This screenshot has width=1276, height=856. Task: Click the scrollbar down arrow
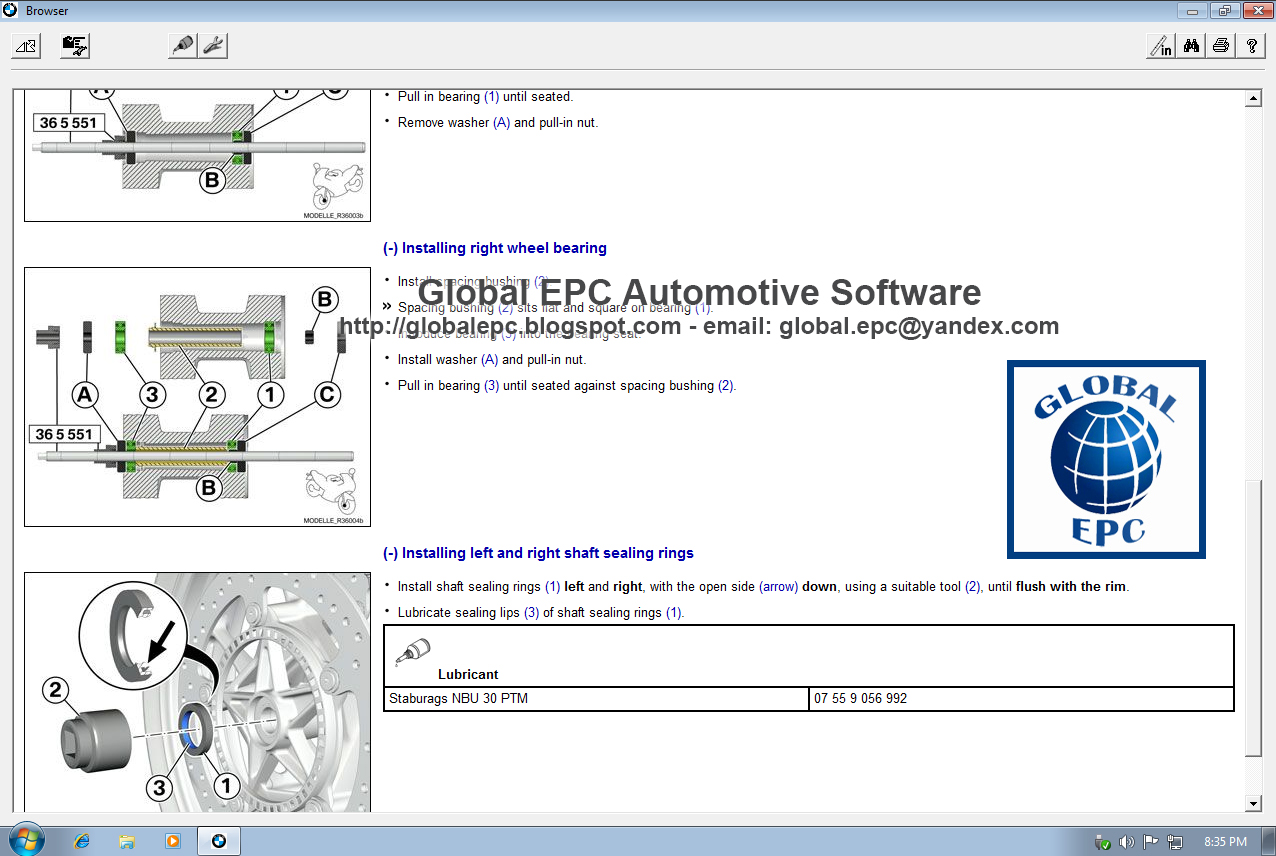(x=1254, y=803)
